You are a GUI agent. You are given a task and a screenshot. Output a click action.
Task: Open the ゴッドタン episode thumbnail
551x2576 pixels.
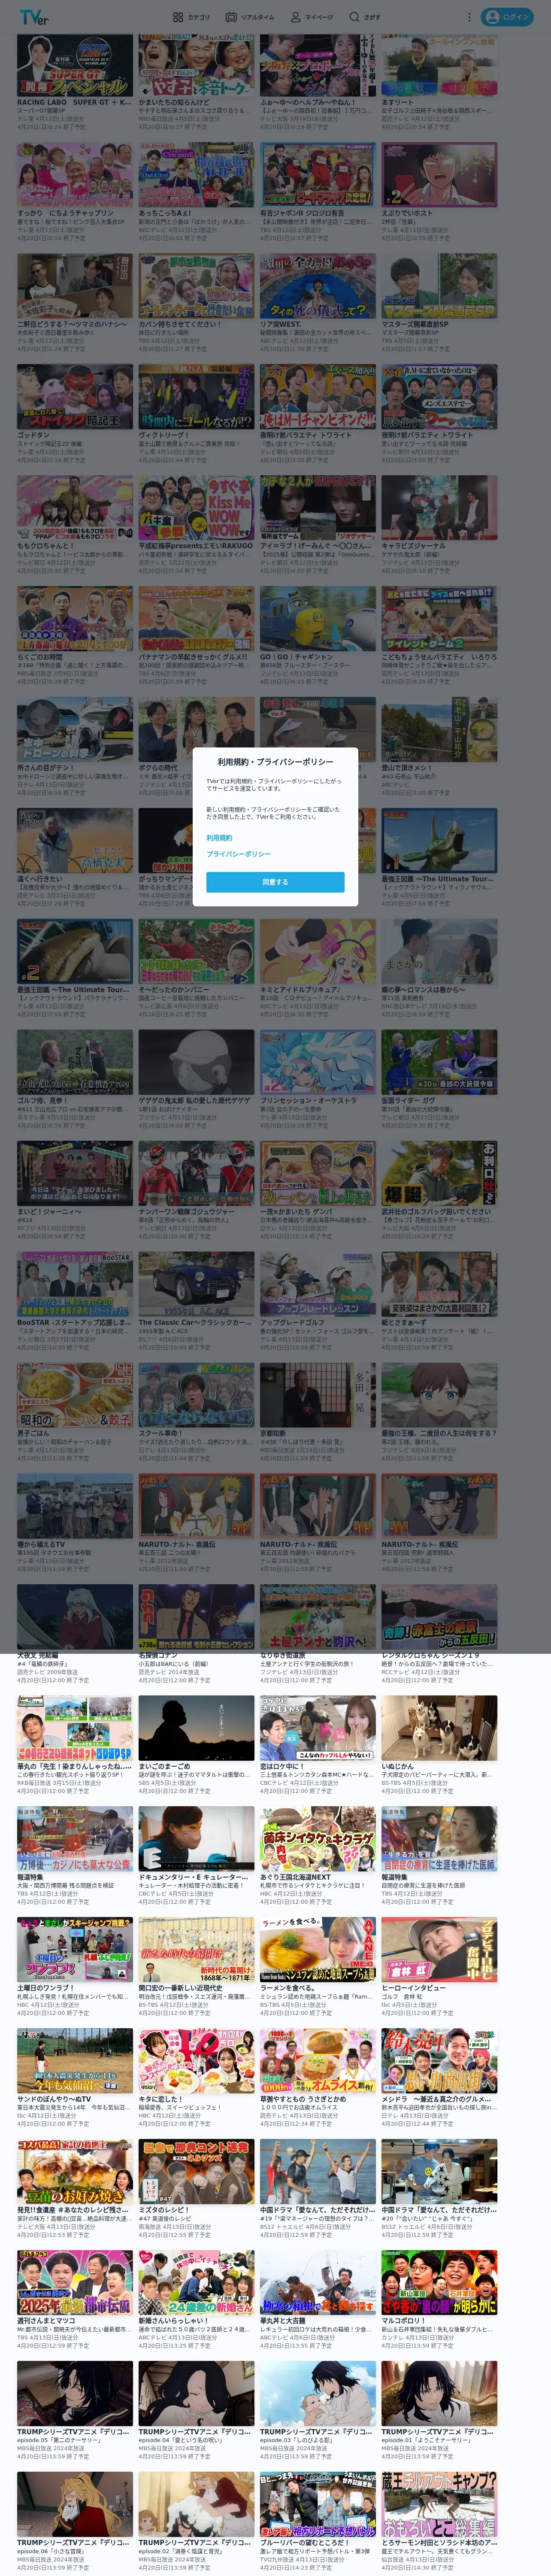point(75,398)
